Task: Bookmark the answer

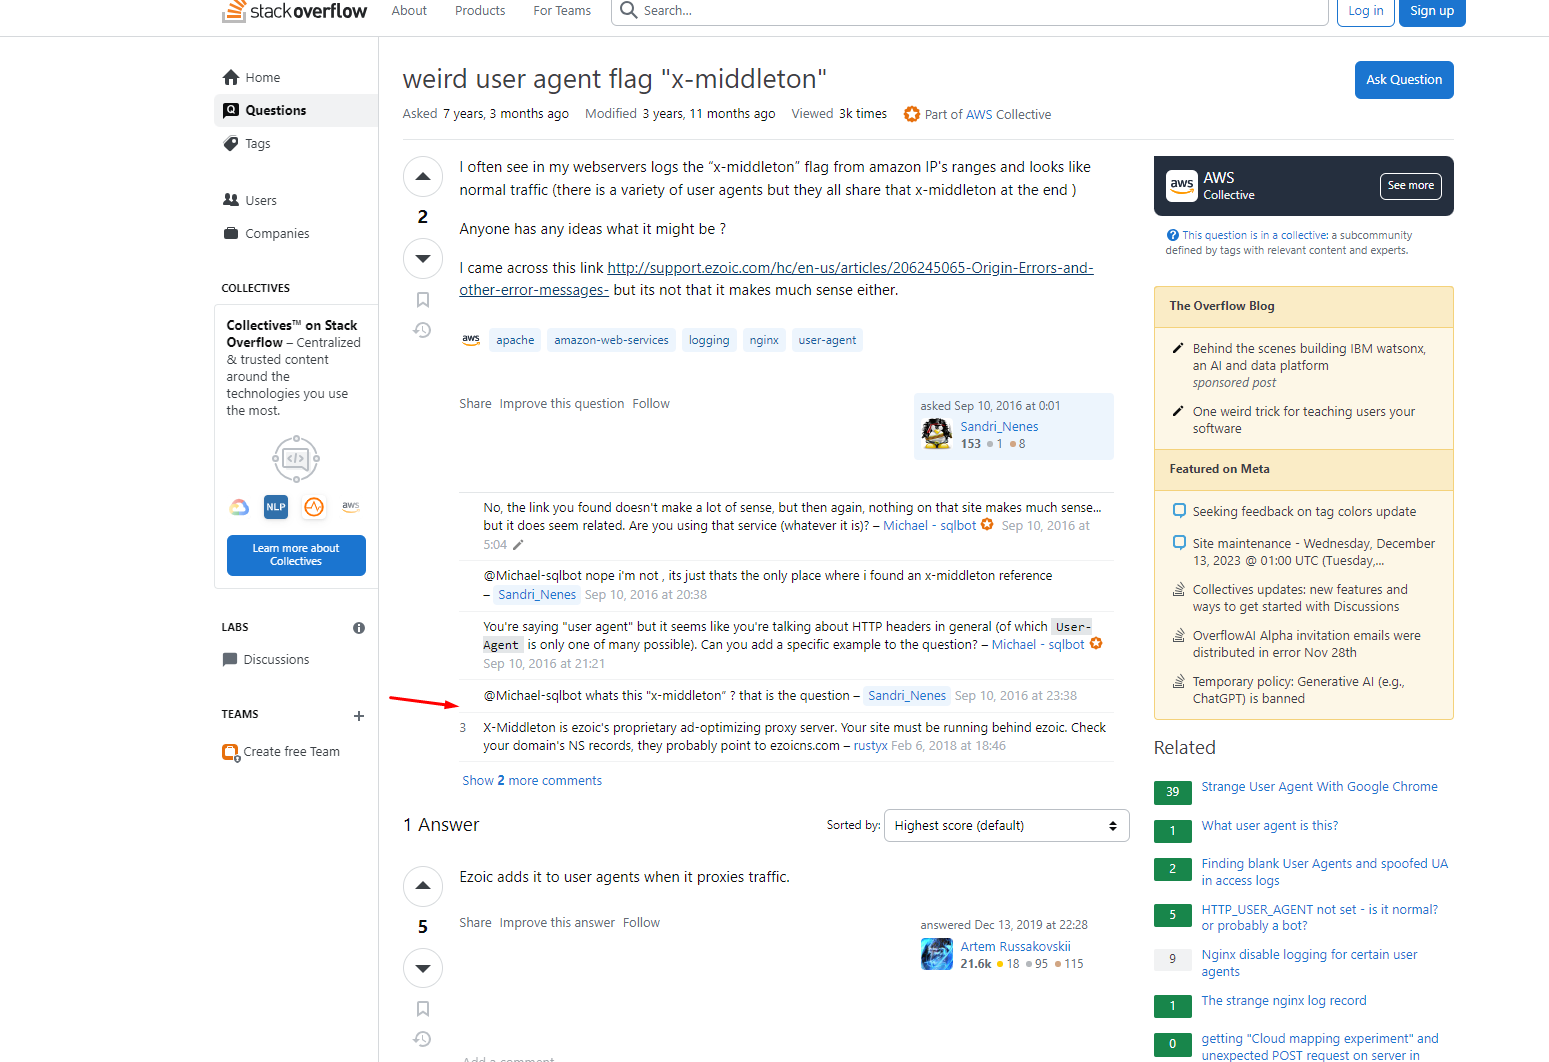Action: (423, 1009)
